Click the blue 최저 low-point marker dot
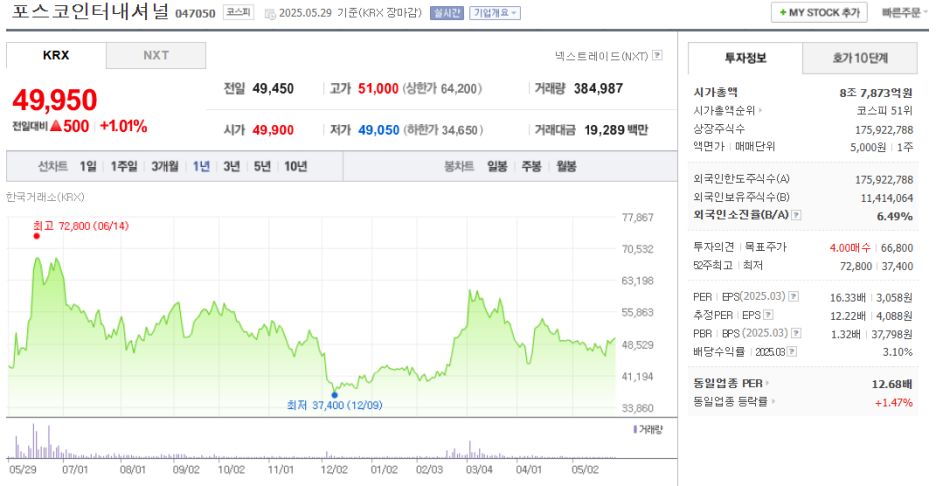Image resolution: width=936 pixels, height=486 pixels. click(x=334, y=395)
